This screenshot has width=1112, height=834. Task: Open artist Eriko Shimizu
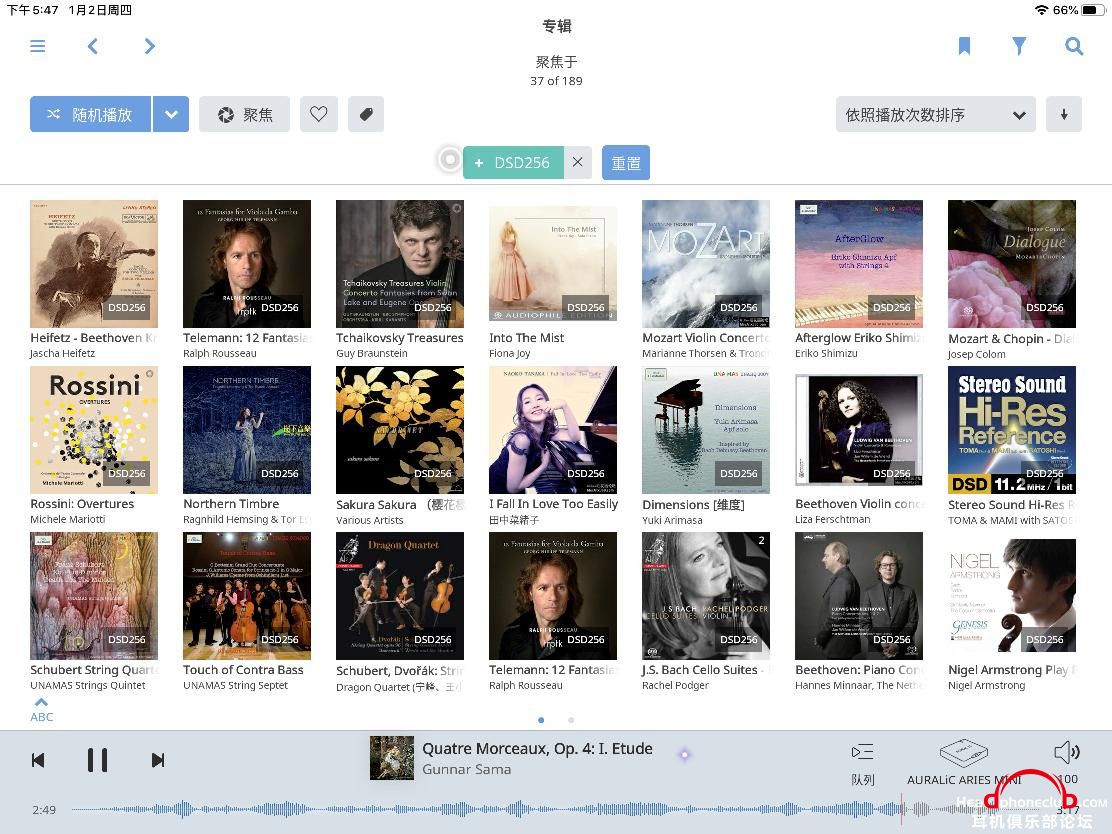[x=826, y=353]
